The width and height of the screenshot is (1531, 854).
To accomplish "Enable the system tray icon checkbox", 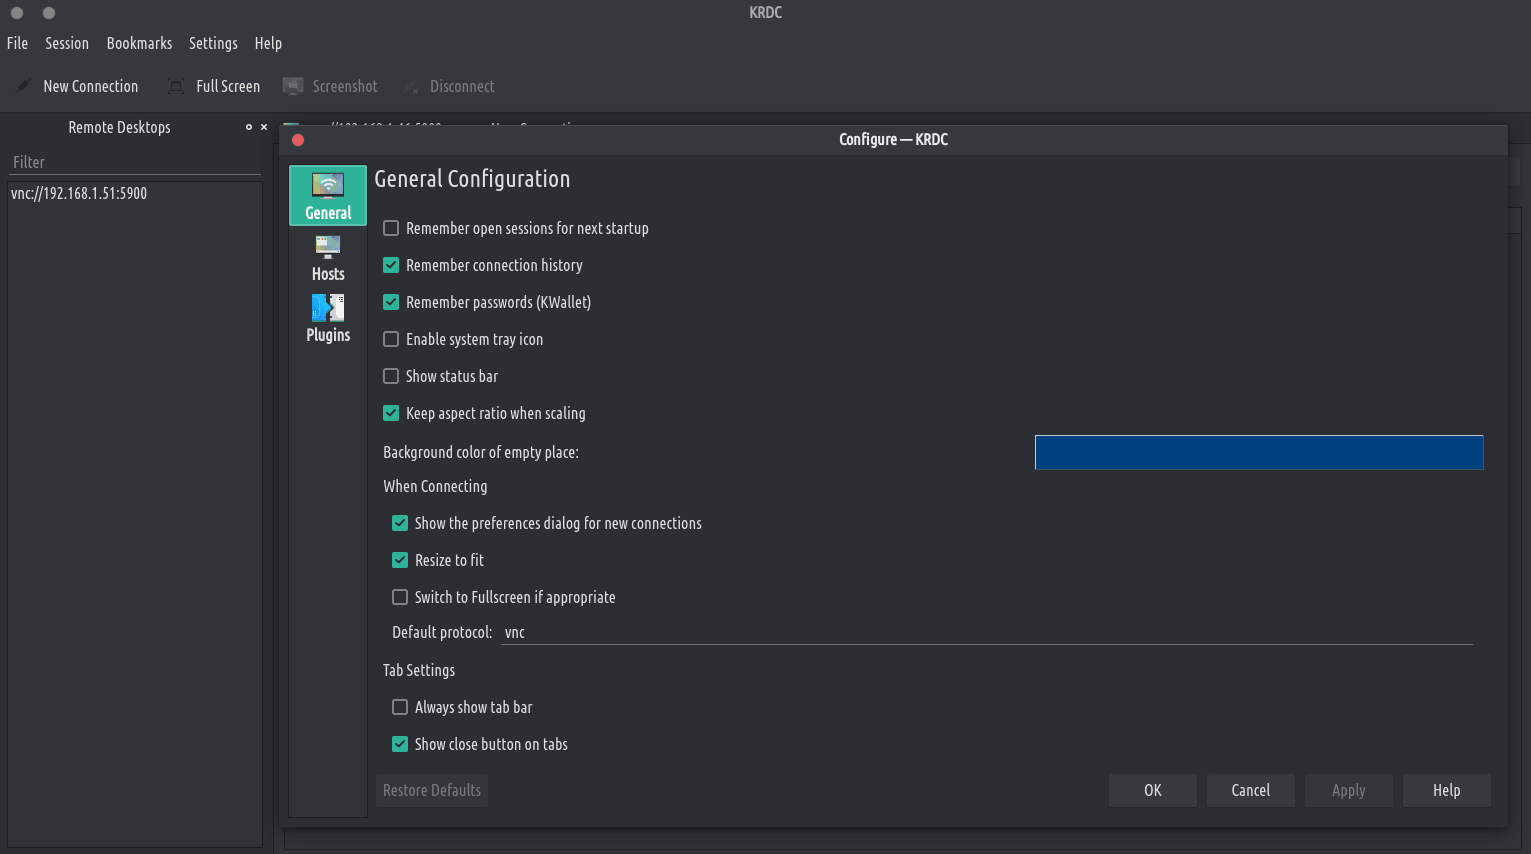I will click(391, 339).
